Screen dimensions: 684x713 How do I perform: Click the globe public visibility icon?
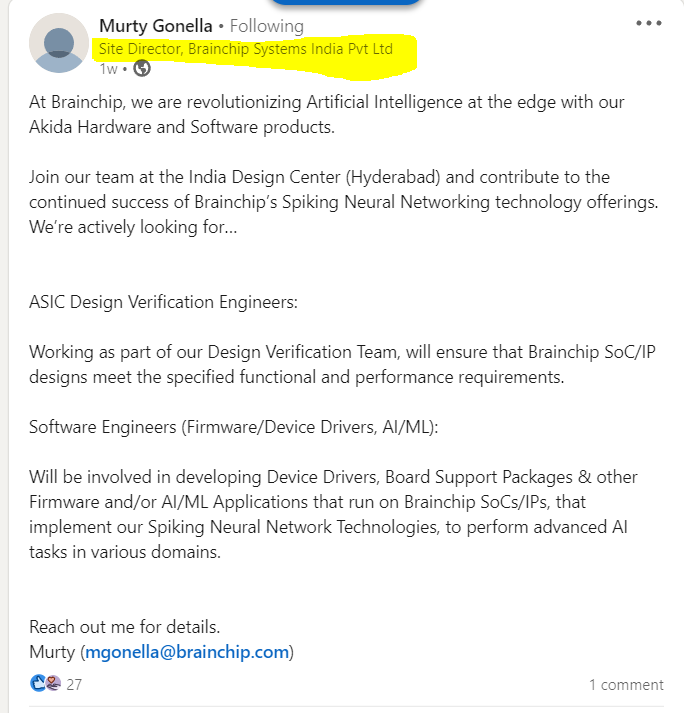click(x=142, y=69)
